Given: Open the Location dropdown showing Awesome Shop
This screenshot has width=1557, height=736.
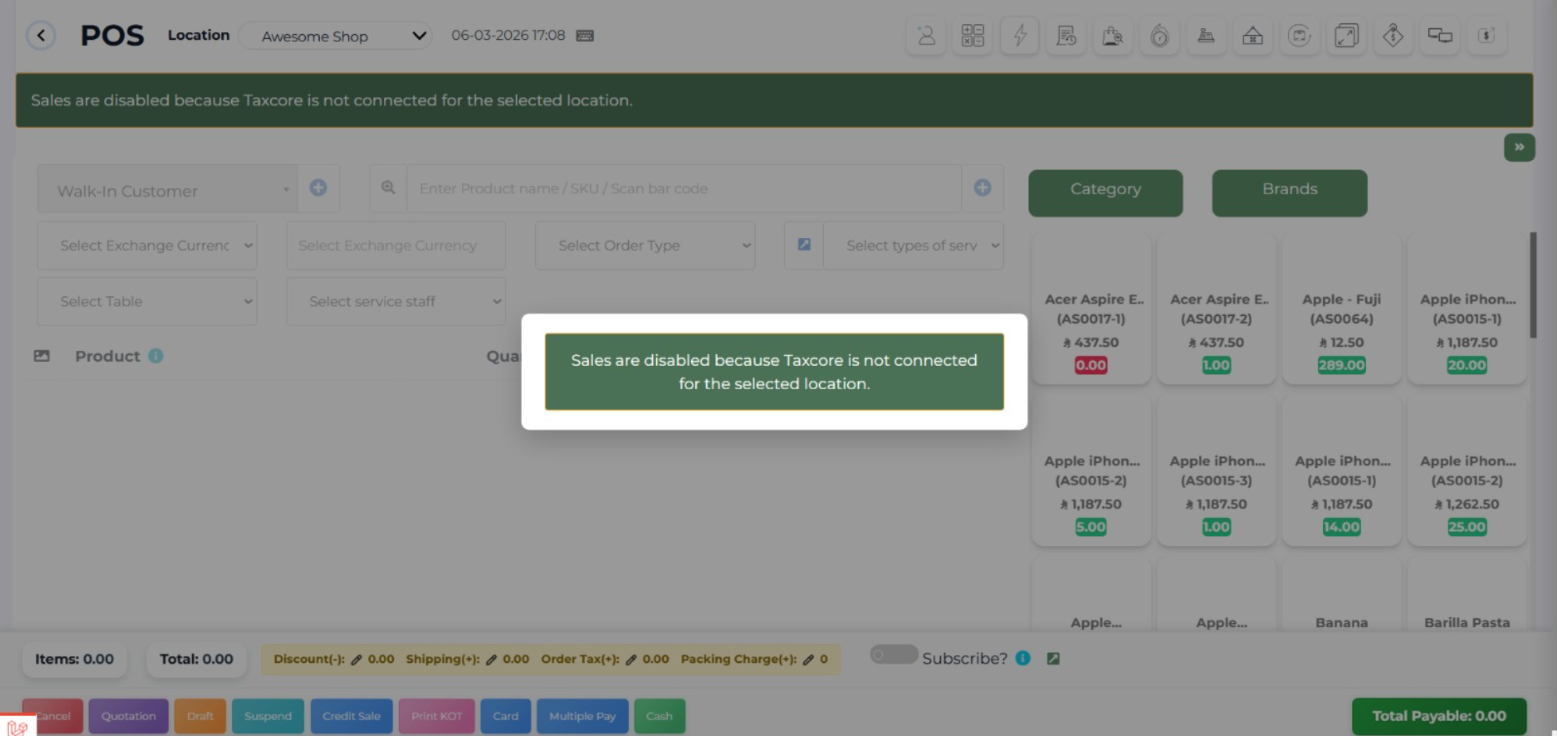Looking at the screenshot, I should 335,36.
